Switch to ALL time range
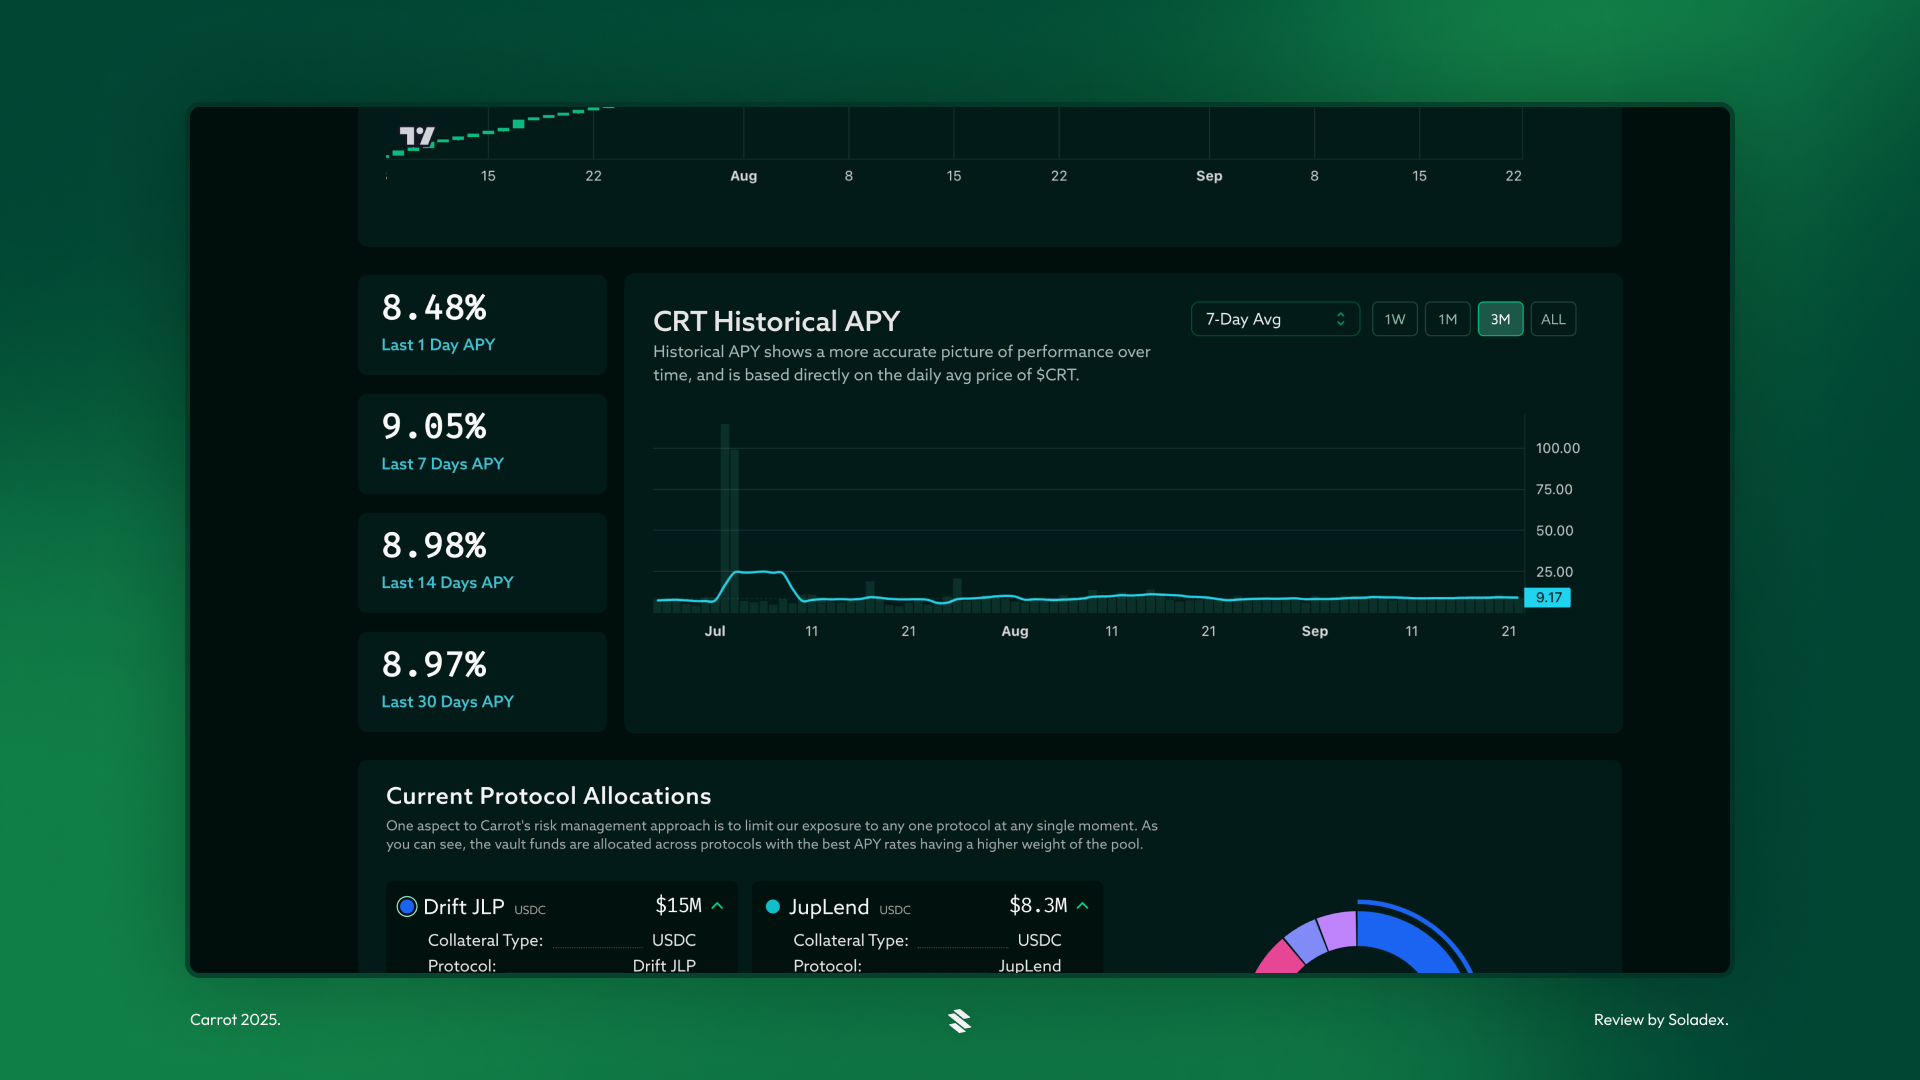The image size is (1920, 1080). coord(1553,319)
